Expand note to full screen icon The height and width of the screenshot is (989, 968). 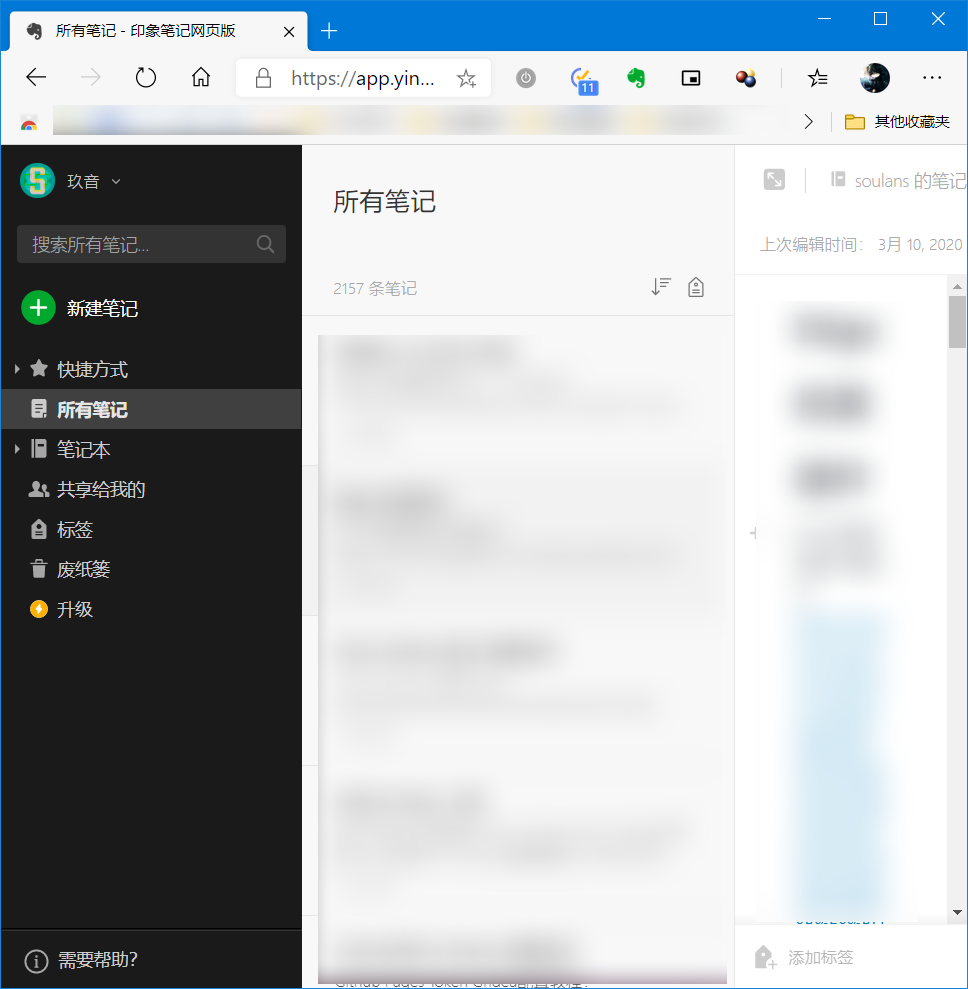click(x=774, y=180)
